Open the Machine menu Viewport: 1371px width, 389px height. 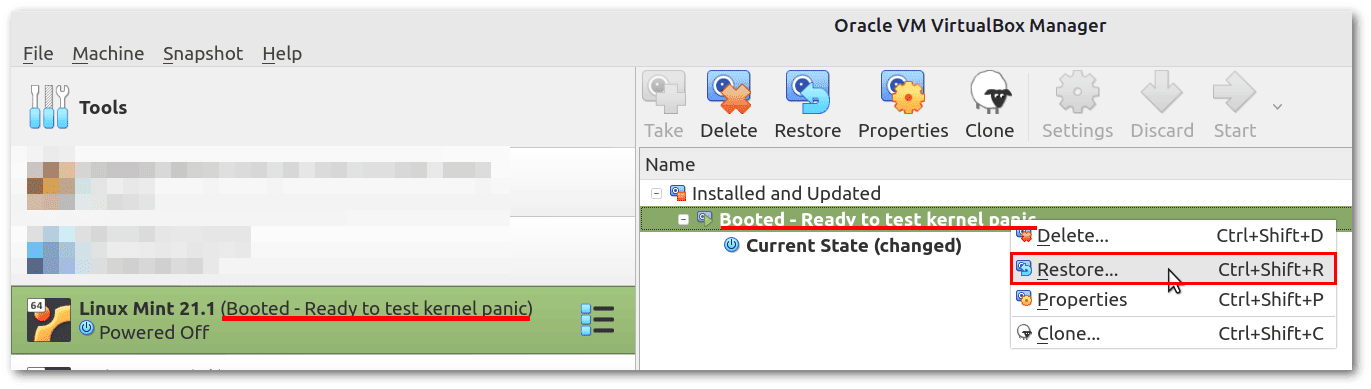108,53
